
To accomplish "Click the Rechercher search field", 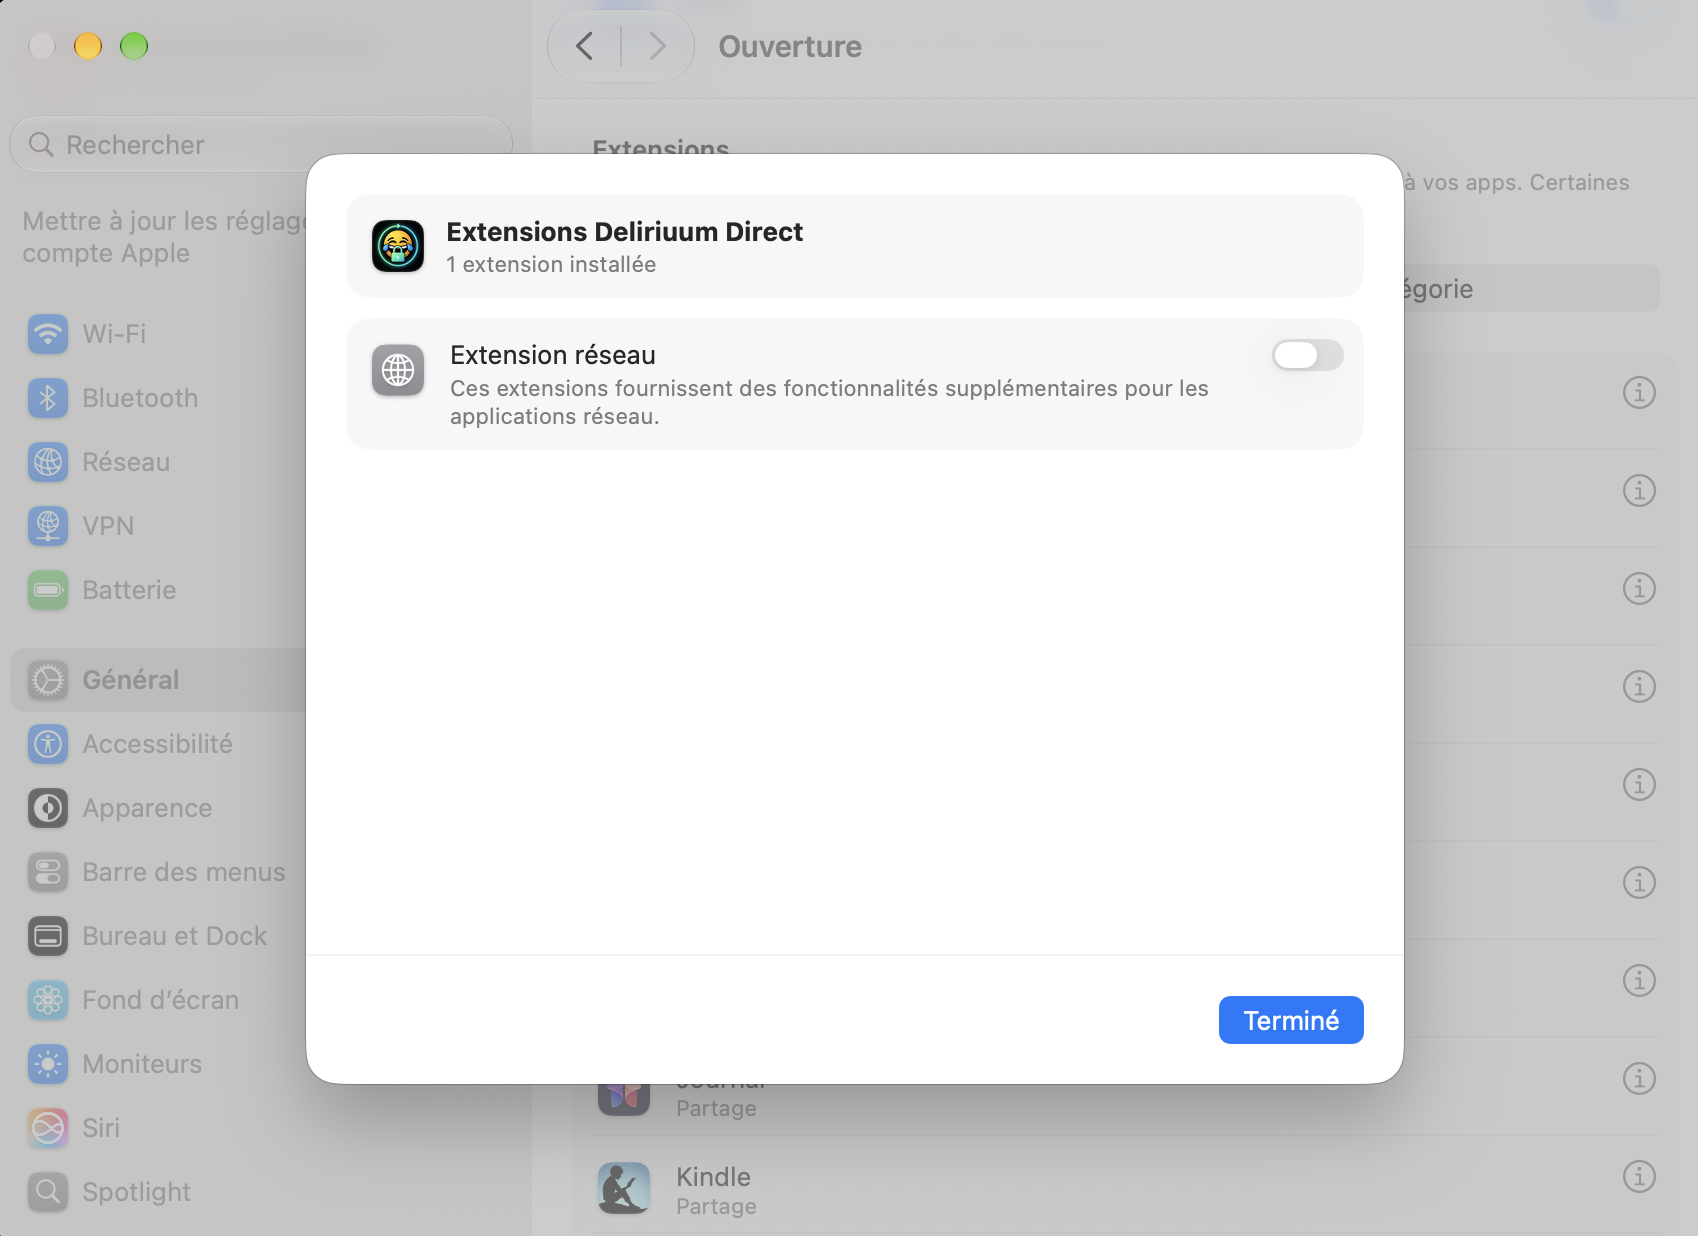I will 260,145.
